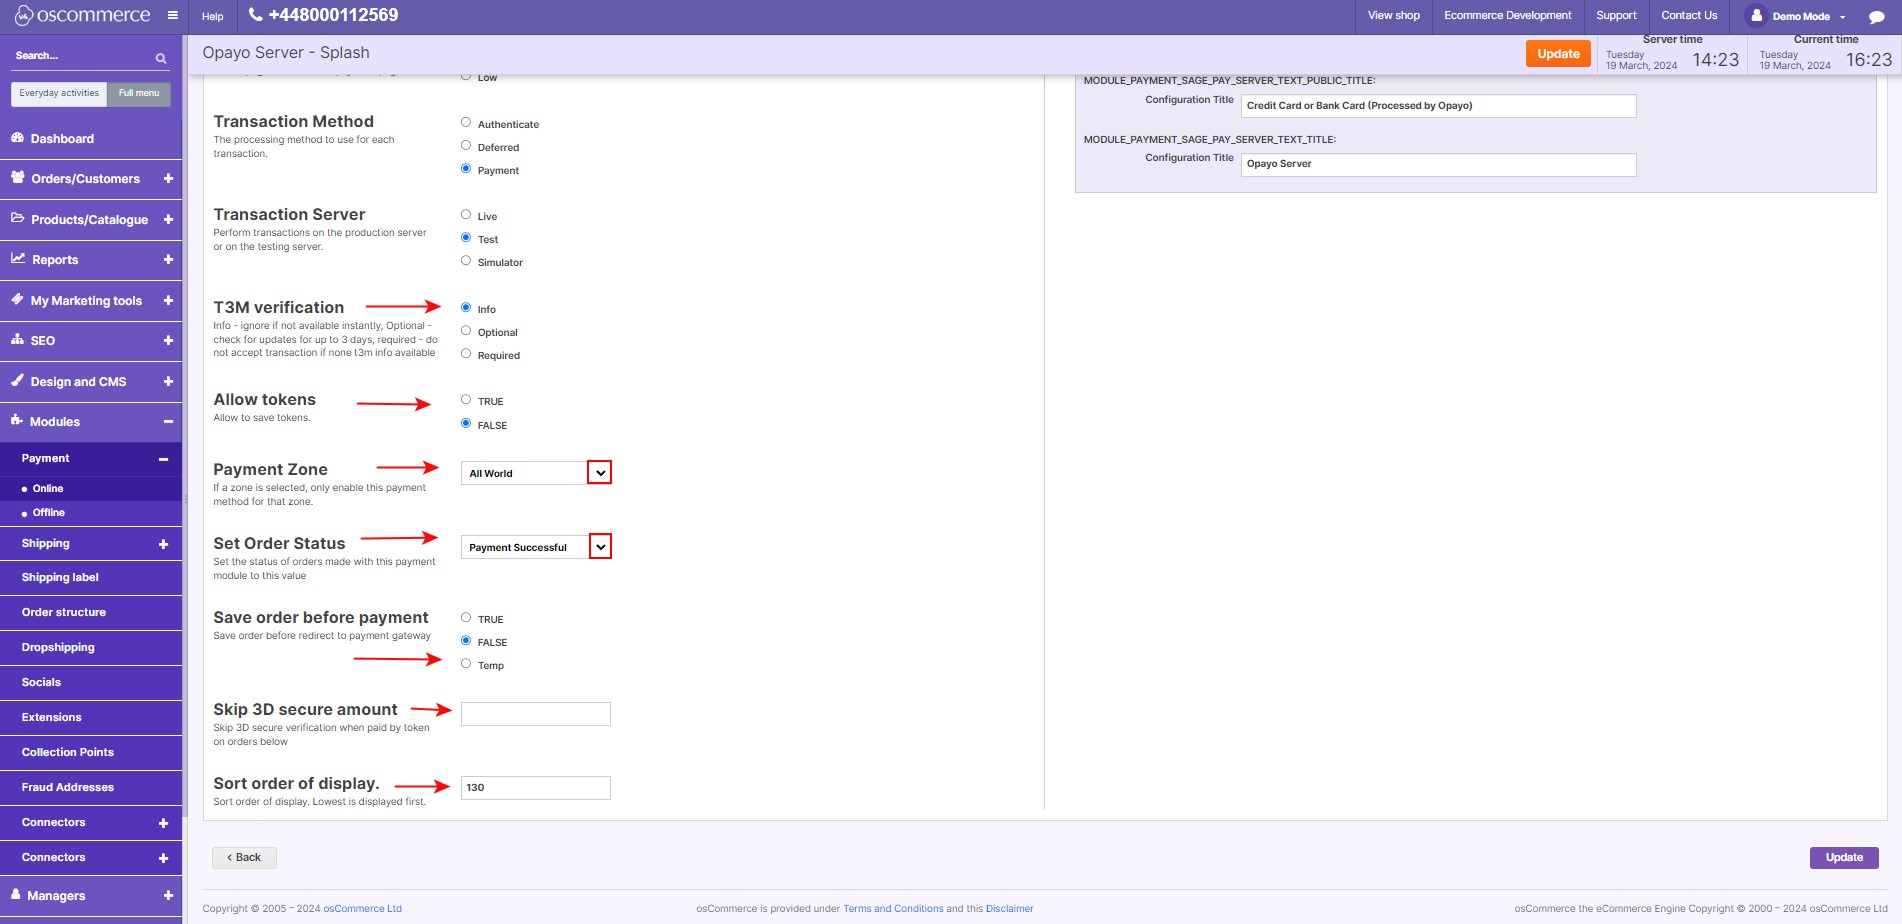The image size is (1902, 924).
Task: Choose Simulator transaction server
Action: coord(466,260)
